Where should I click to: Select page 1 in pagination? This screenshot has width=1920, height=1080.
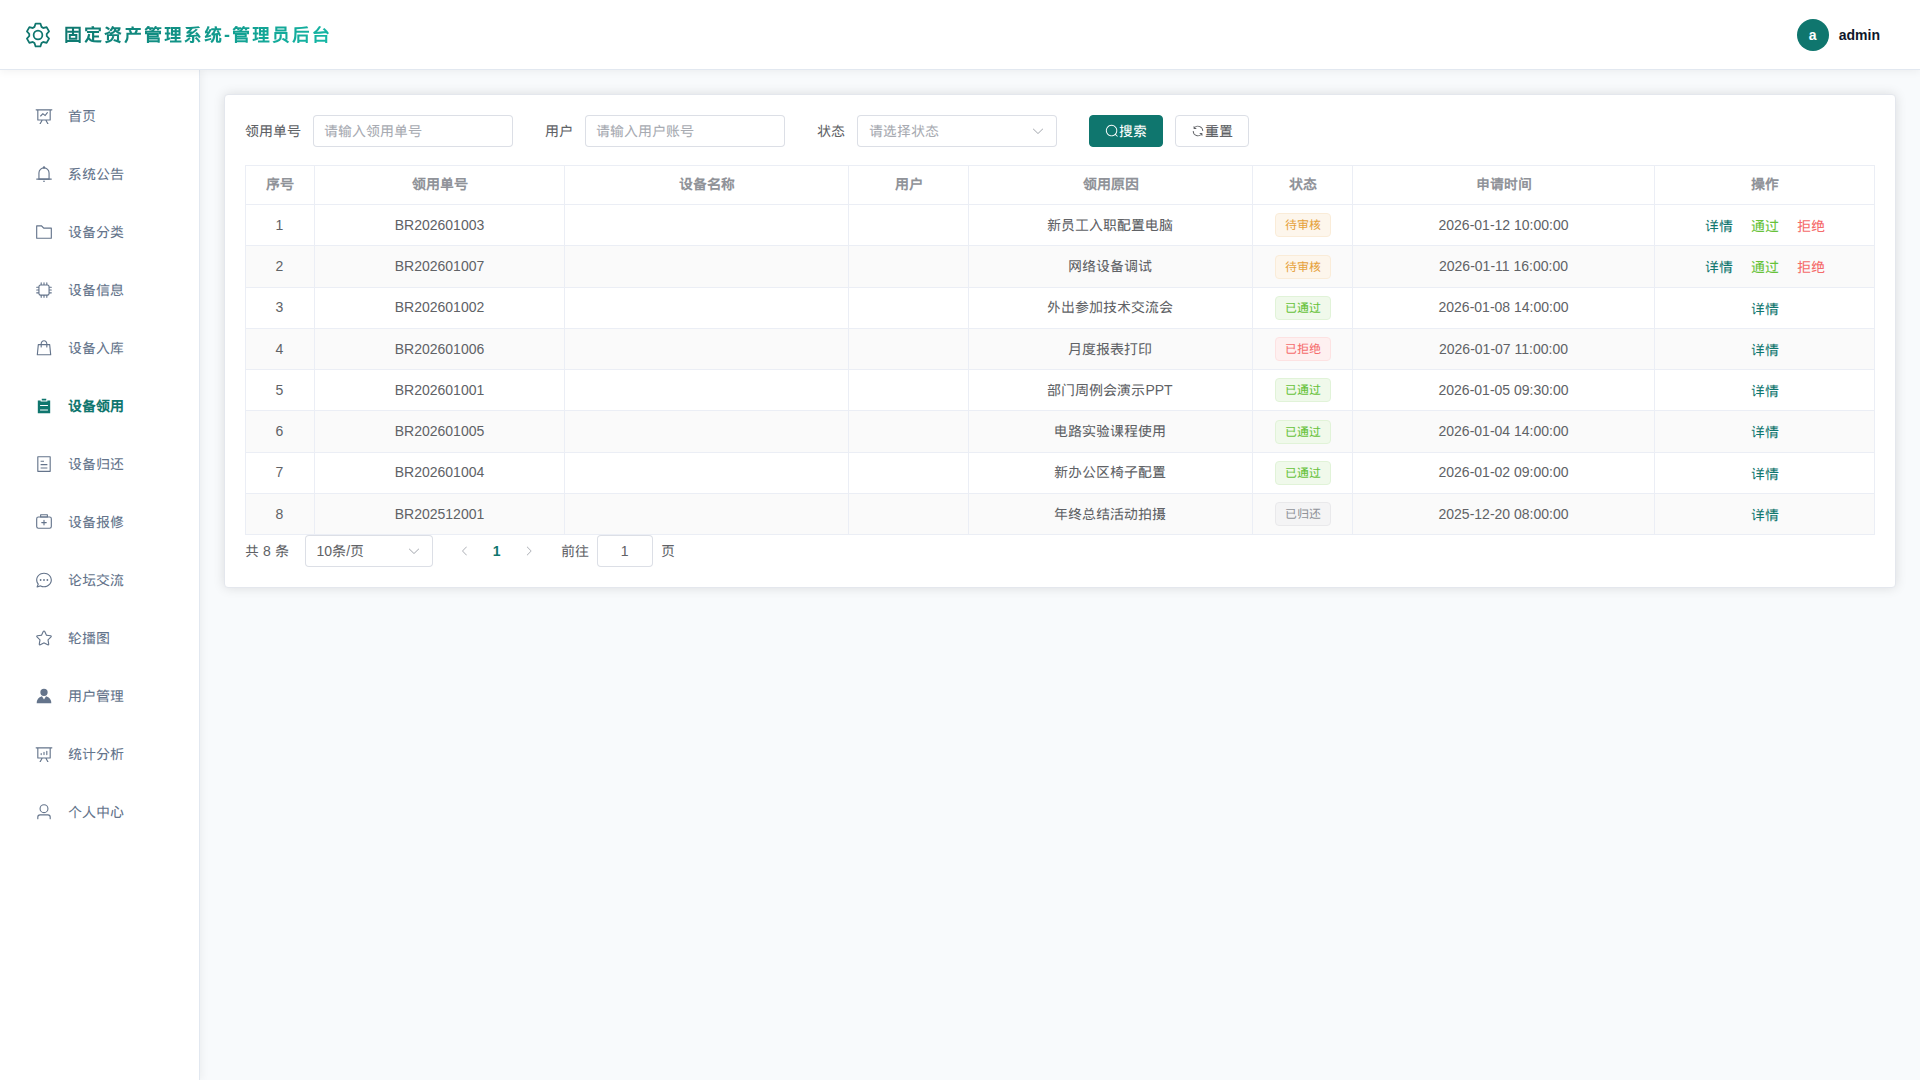[x=496, y=551]
